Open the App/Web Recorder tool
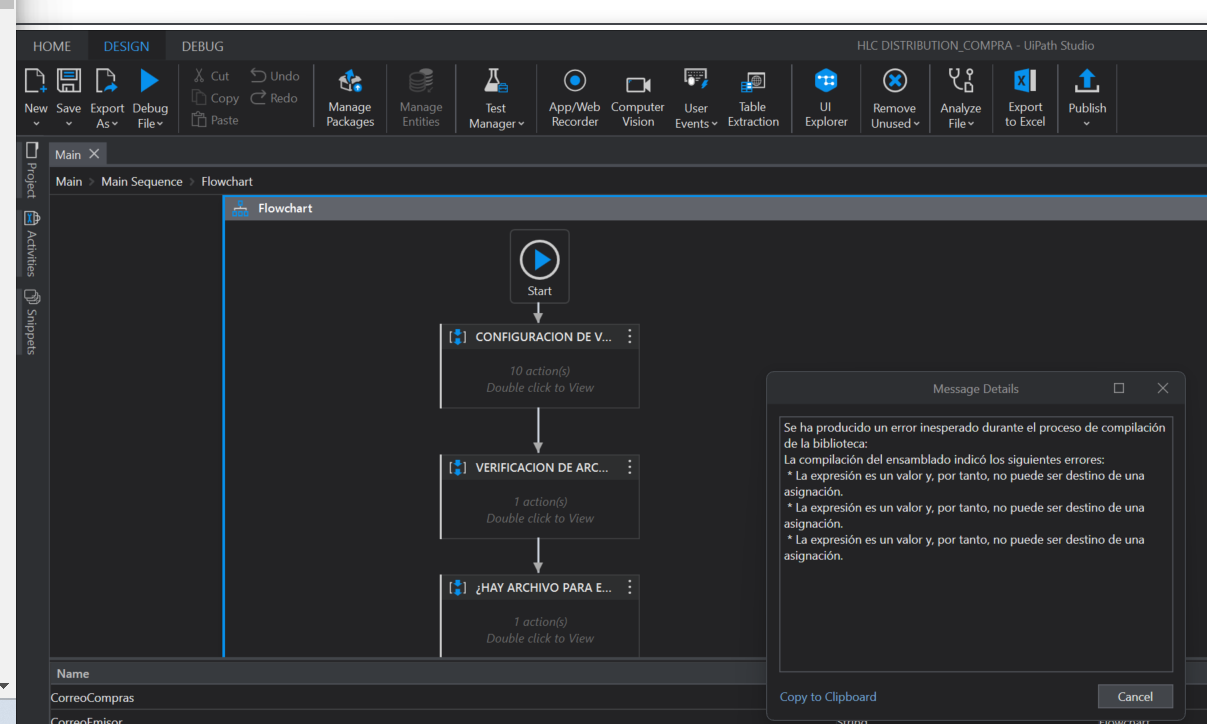 (x=574, y=98)
